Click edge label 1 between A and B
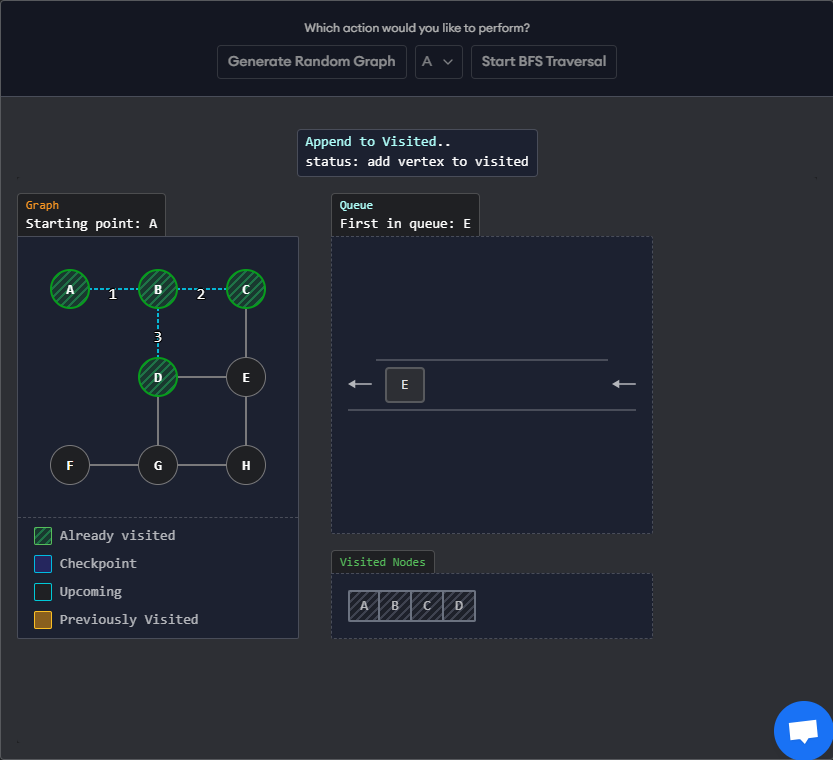 click(113, 294)
